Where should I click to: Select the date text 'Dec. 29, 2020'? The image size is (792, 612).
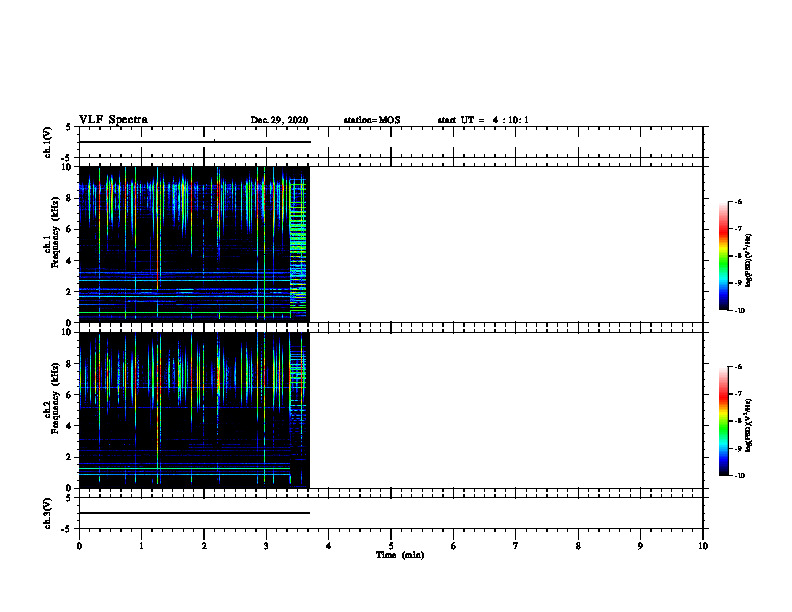coord(279,120)
